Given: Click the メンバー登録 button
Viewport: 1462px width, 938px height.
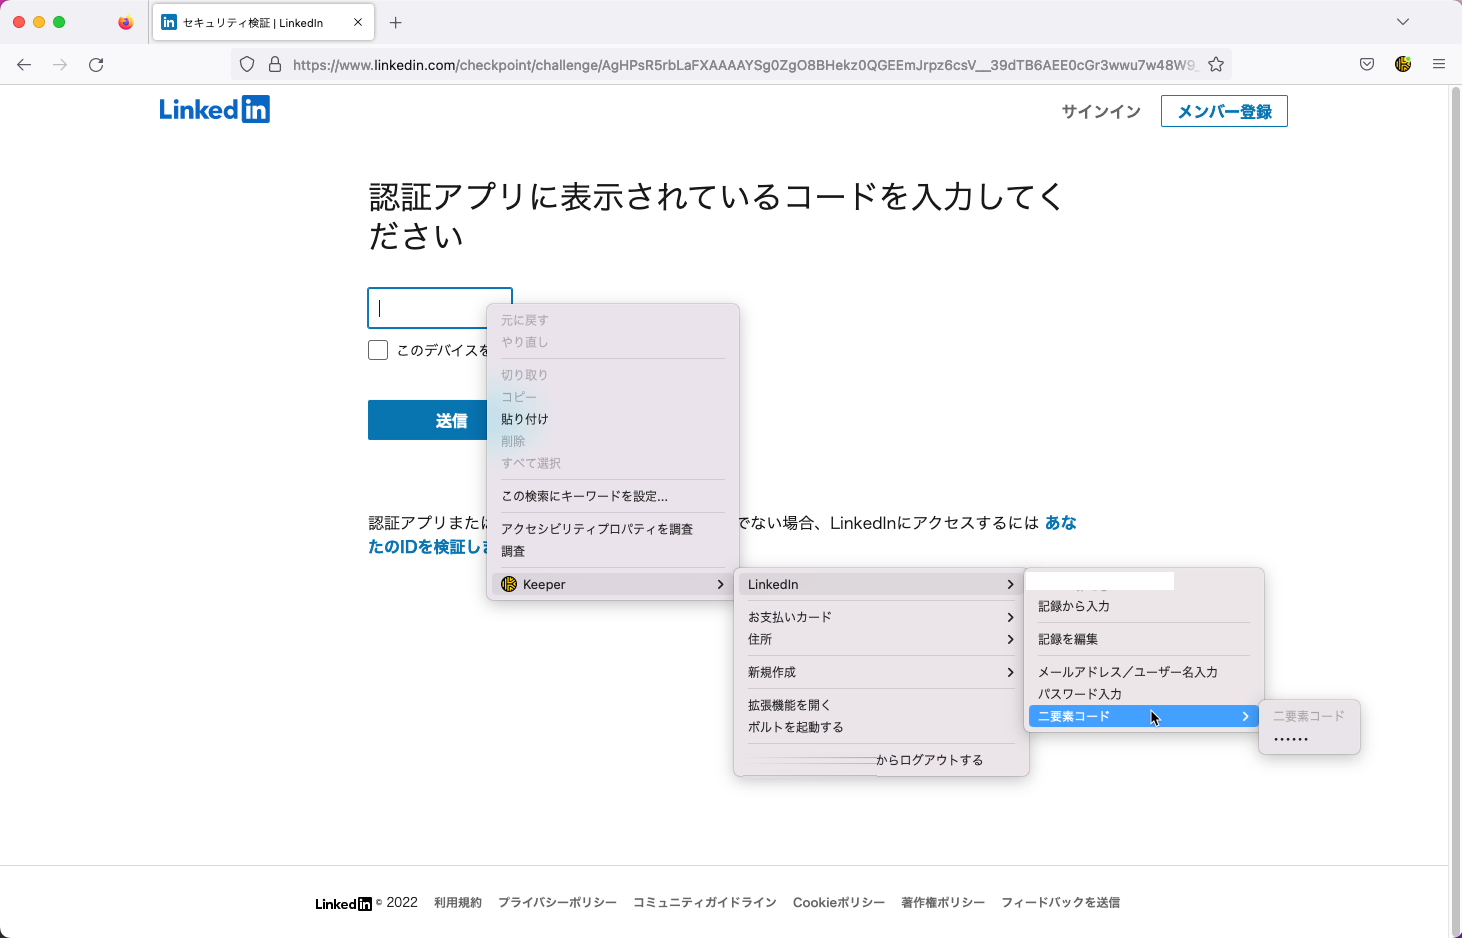Looking at the screenshot, I should [x=1224, y=111].
